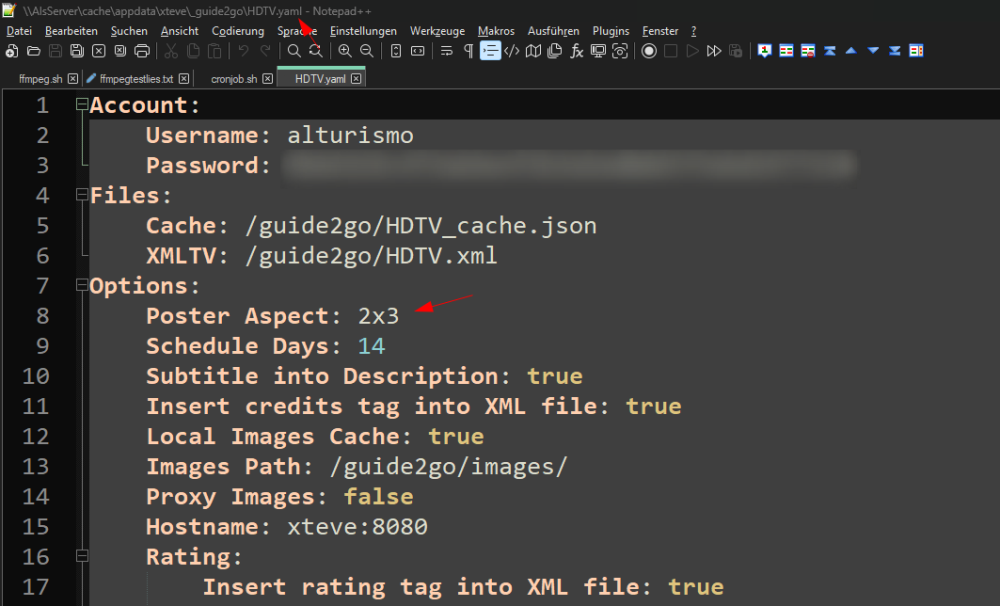The width and height of the screenshot is (1000, 606).
Task: Toggle synchronized horizontal scrolling icon
Action: [418, 51]
